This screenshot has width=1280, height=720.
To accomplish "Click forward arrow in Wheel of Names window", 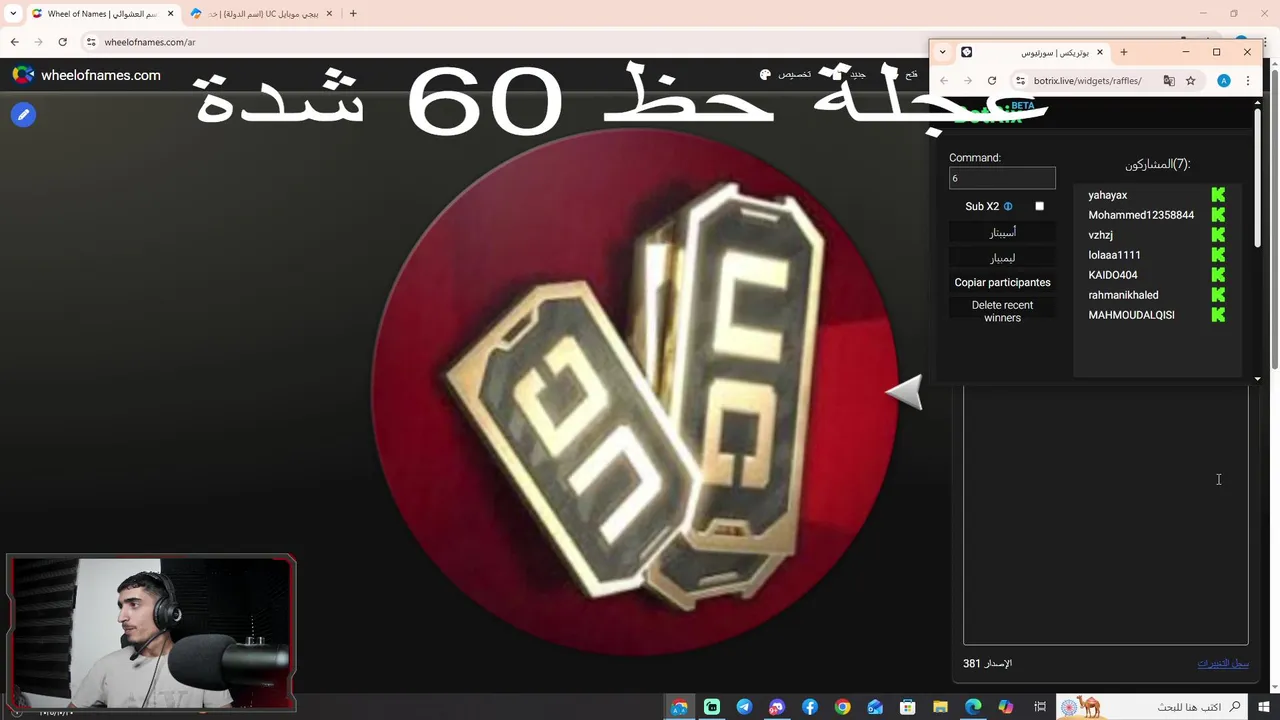I will coord(38,42).
